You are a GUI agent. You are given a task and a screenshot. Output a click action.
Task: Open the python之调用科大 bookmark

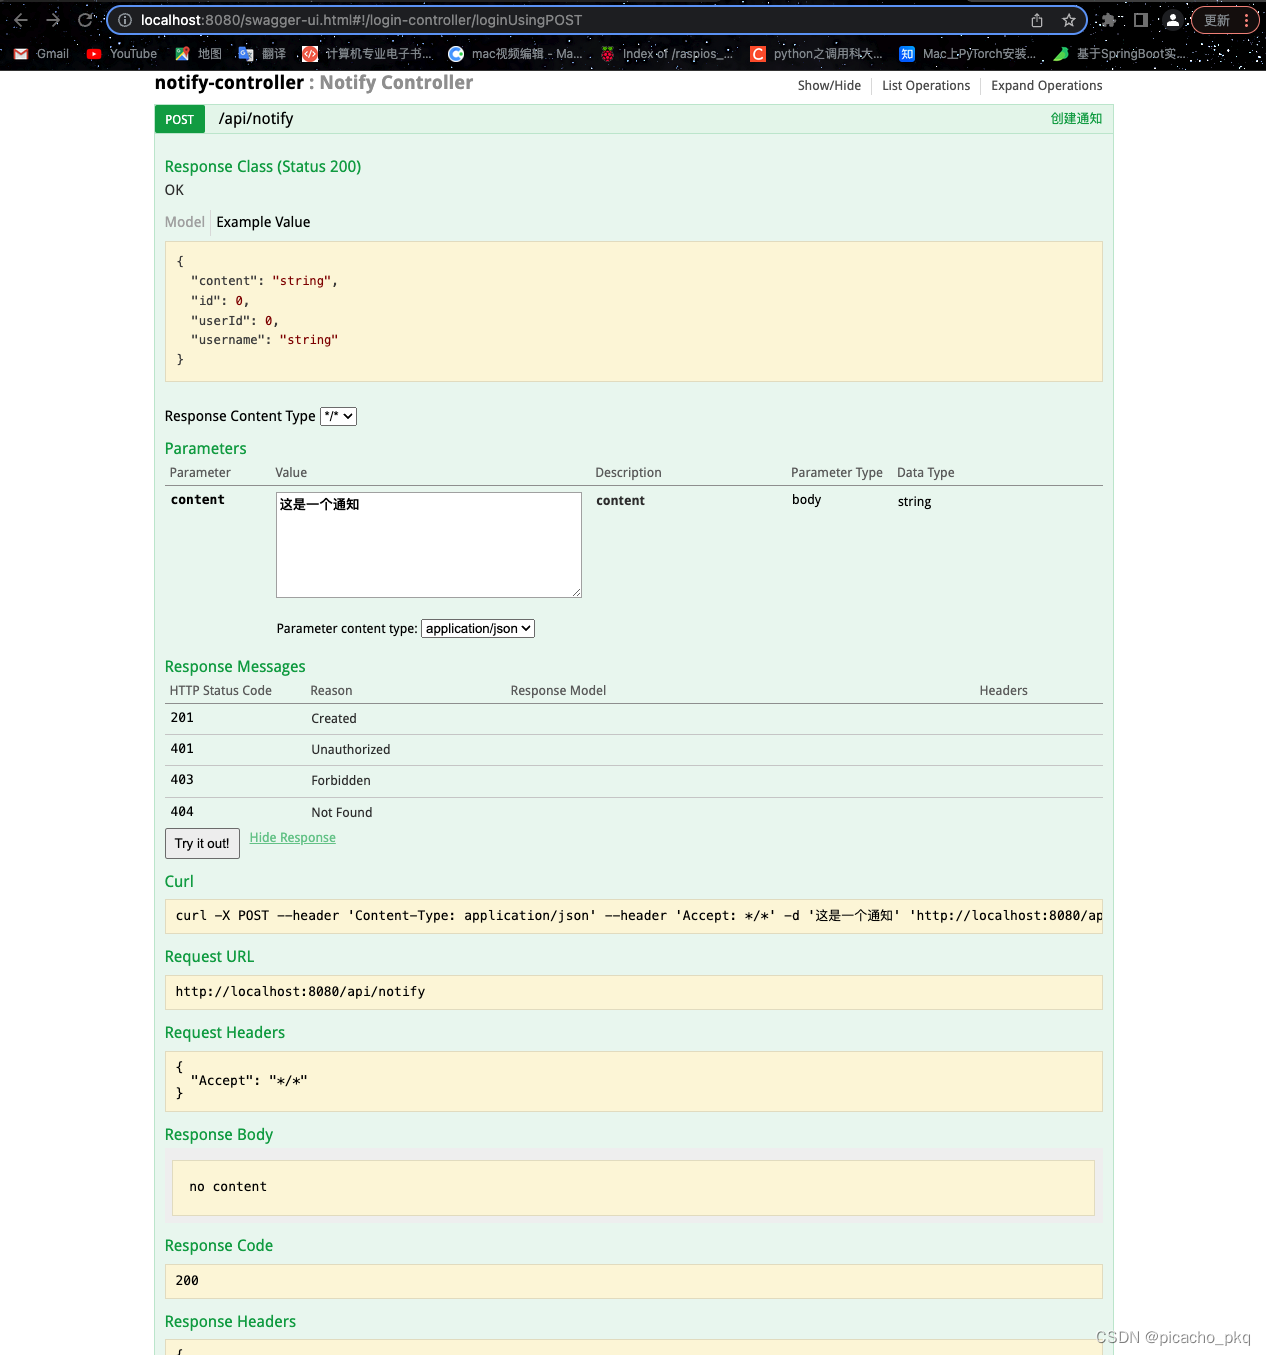point(817,54)
